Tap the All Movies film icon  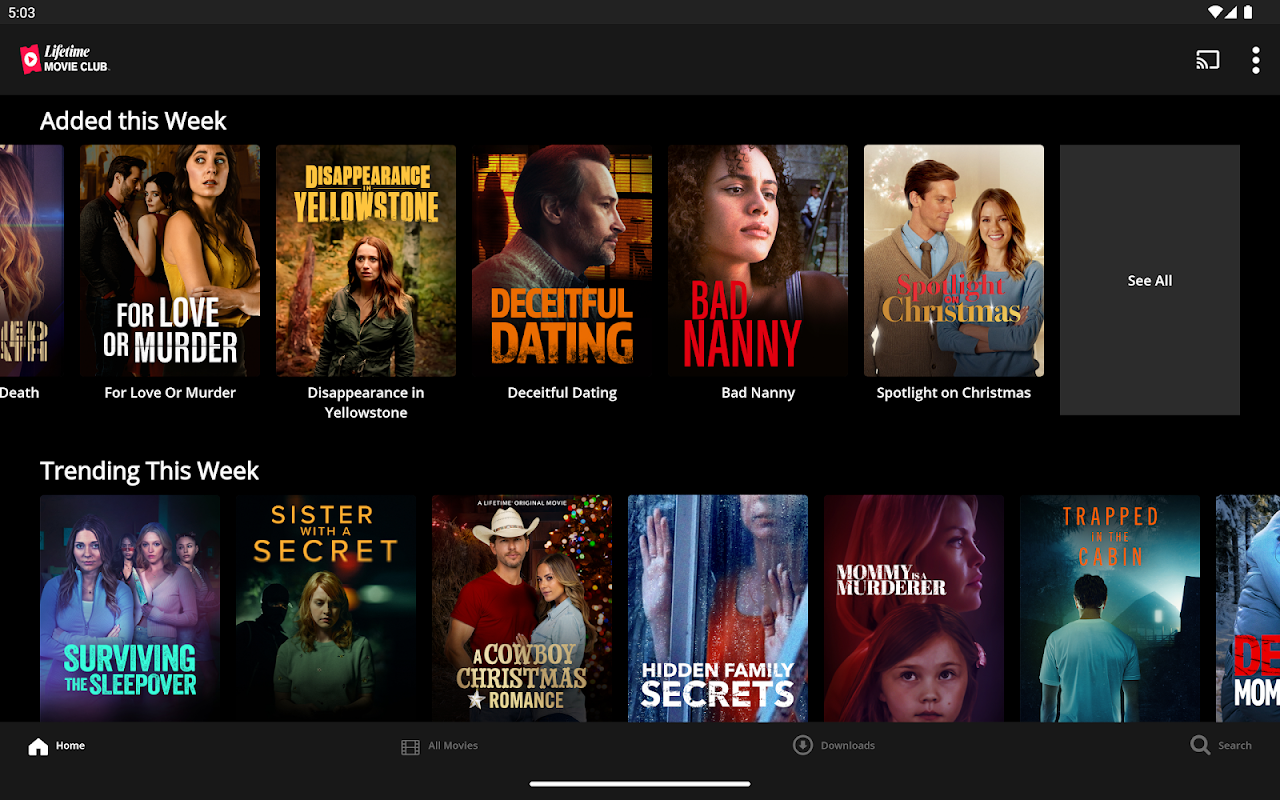click(410, 747)
